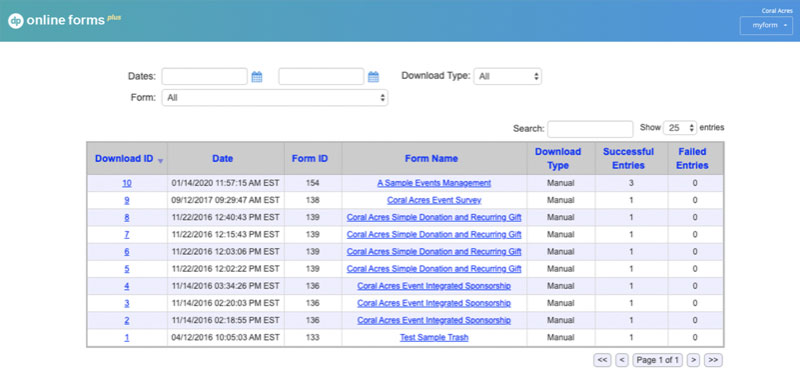Go to first page with << button
800x378 pixels.
click(602, 360)
